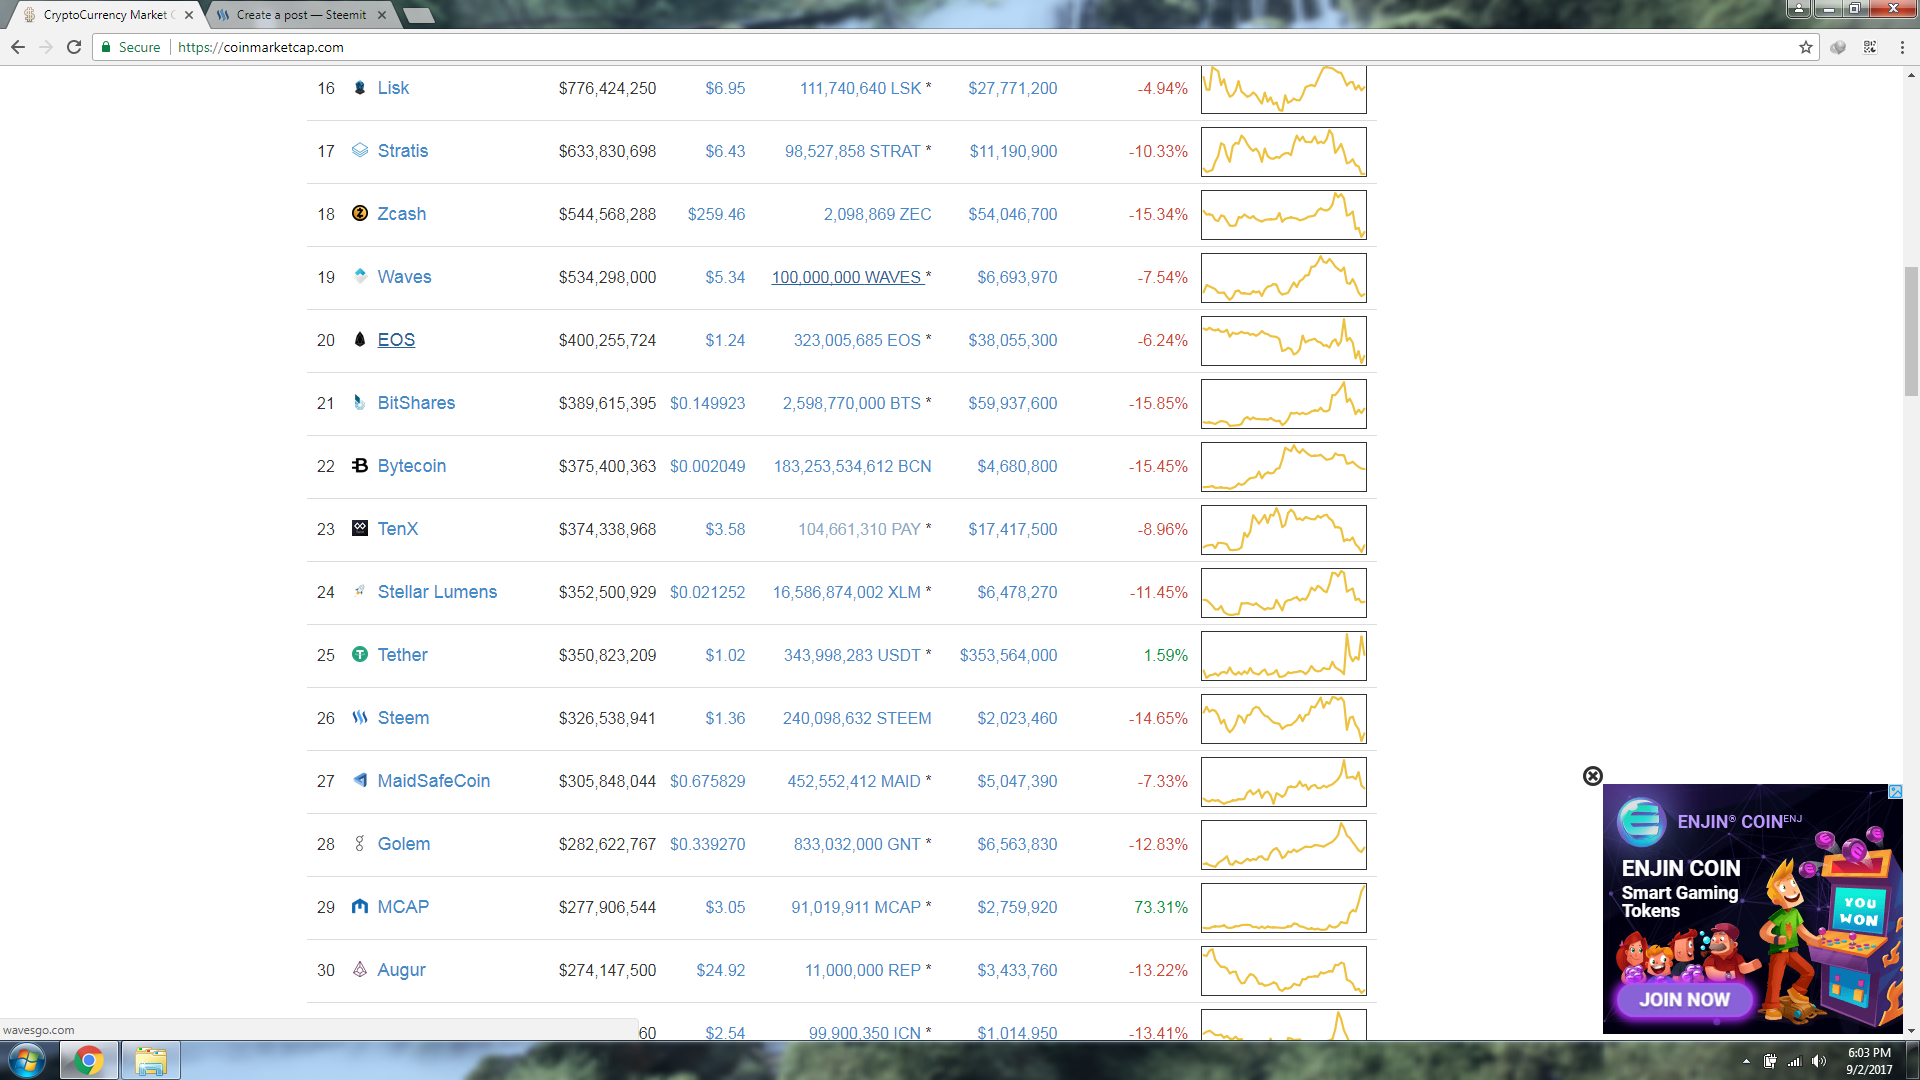Open the Windows Start menu
Screen dimensions: 1920x1080
tap(26, 1060)
